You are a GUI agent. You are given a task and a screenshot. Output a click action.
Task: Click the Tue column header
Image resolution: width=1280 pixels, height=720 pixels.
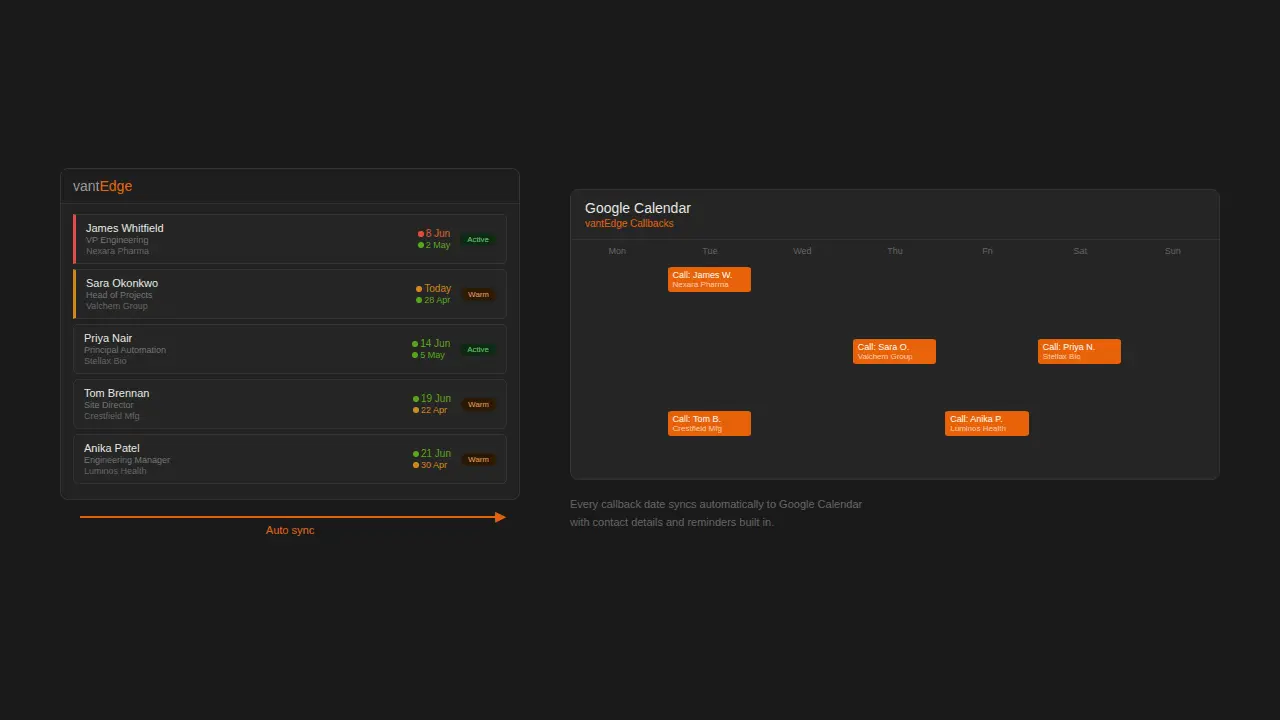point(710,251)
